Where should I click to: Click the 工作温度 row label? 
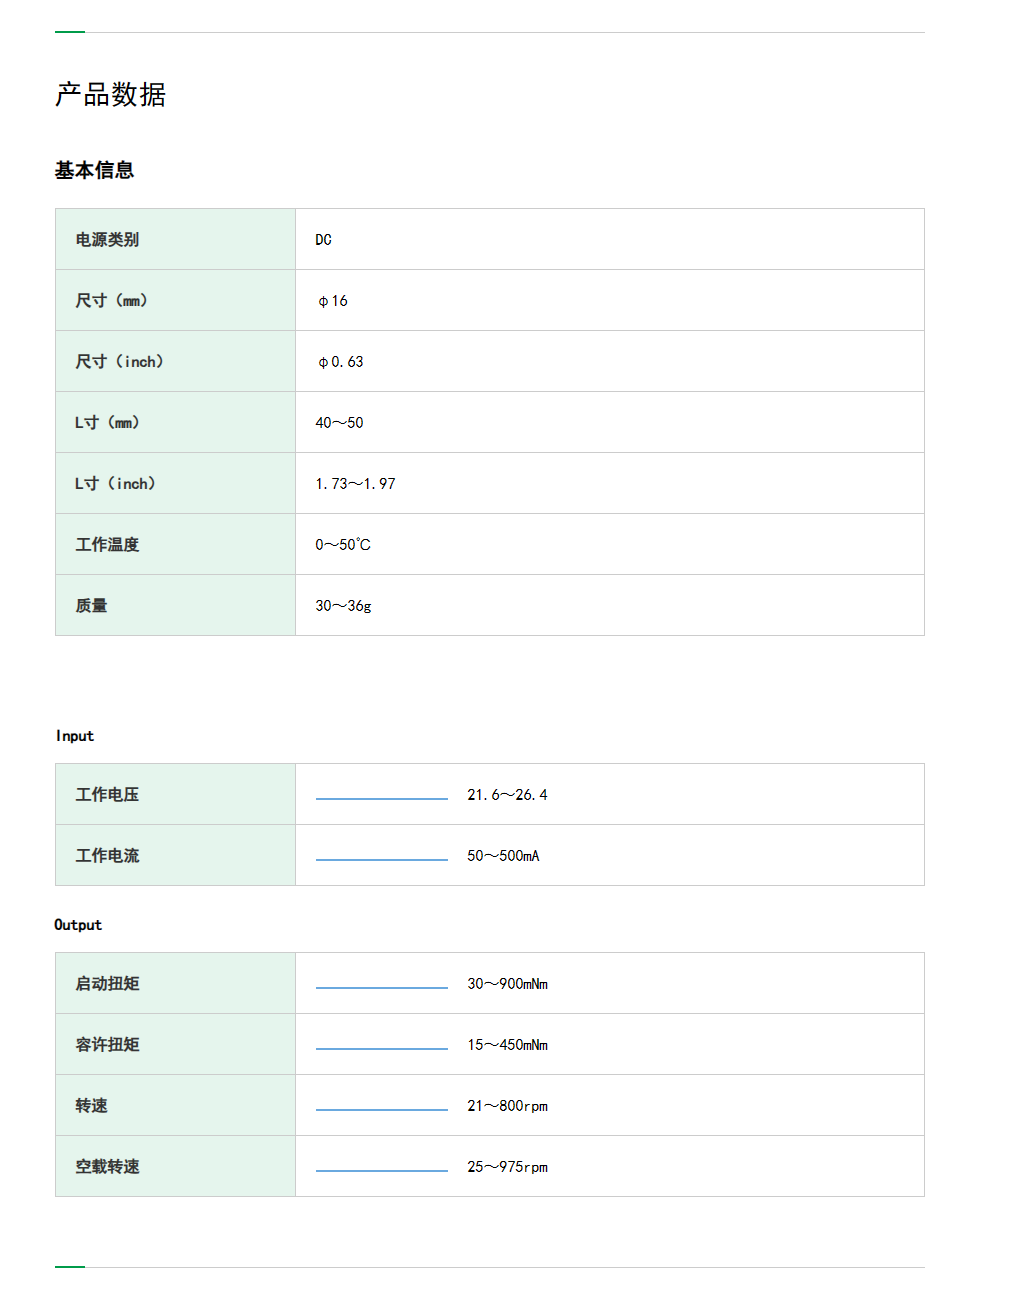(x=107, y=545)
